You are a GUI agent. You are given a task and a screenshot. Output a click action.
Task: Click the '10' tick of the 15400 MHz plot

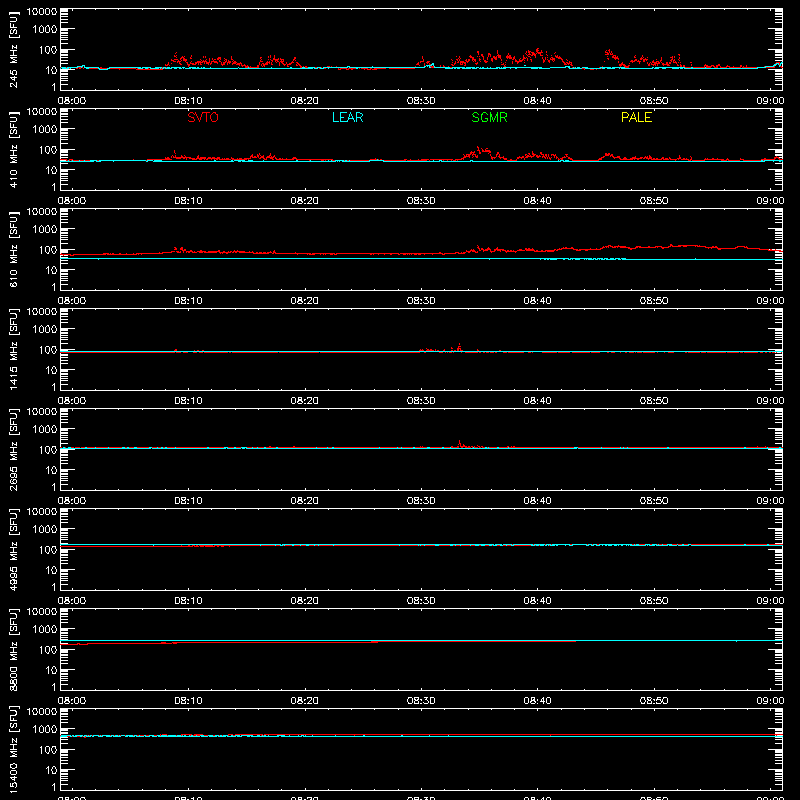(52, 770)
